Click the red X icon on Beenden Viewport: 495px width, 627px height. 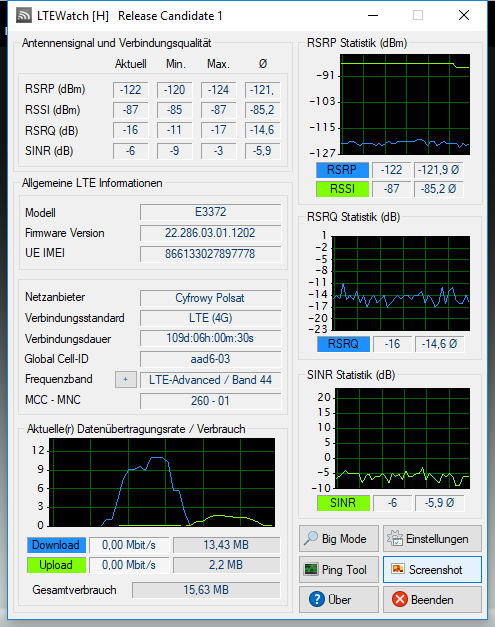[x=399, y=599]
